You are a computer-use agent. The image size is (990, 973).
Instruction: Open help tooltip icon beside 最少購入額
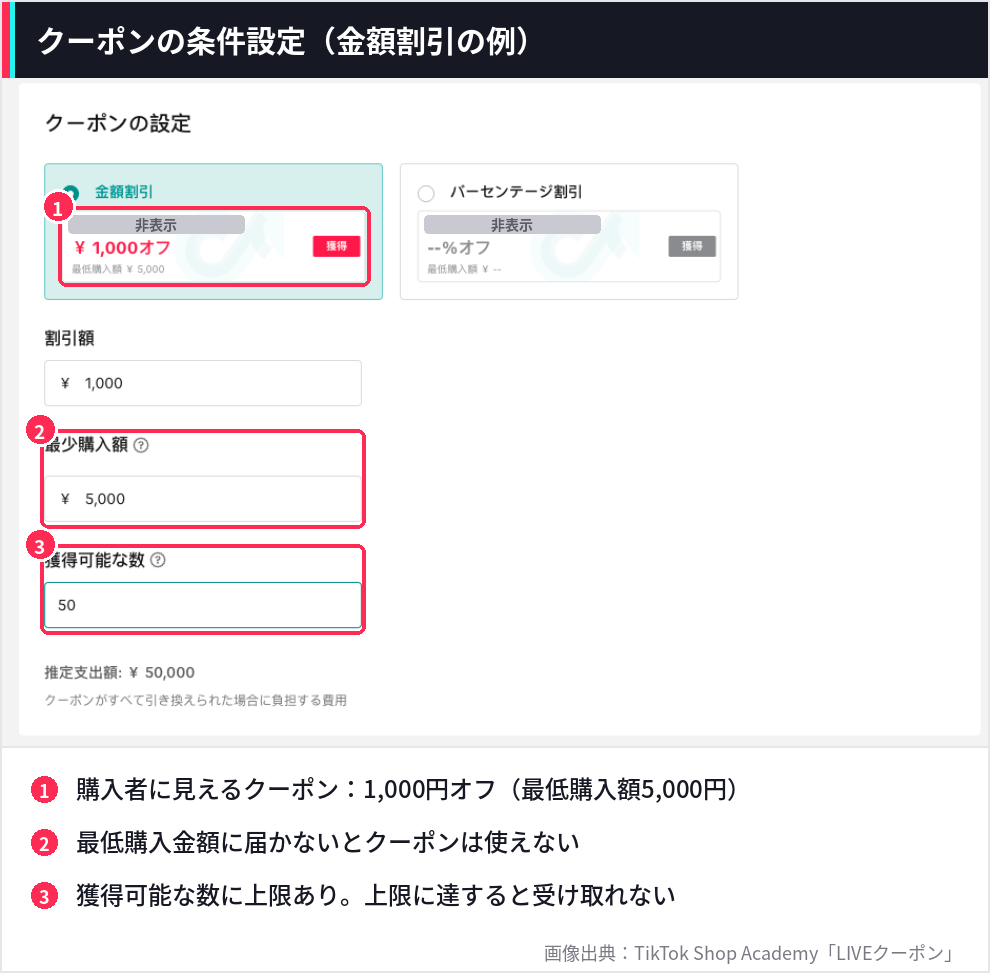tap(141, 445)
